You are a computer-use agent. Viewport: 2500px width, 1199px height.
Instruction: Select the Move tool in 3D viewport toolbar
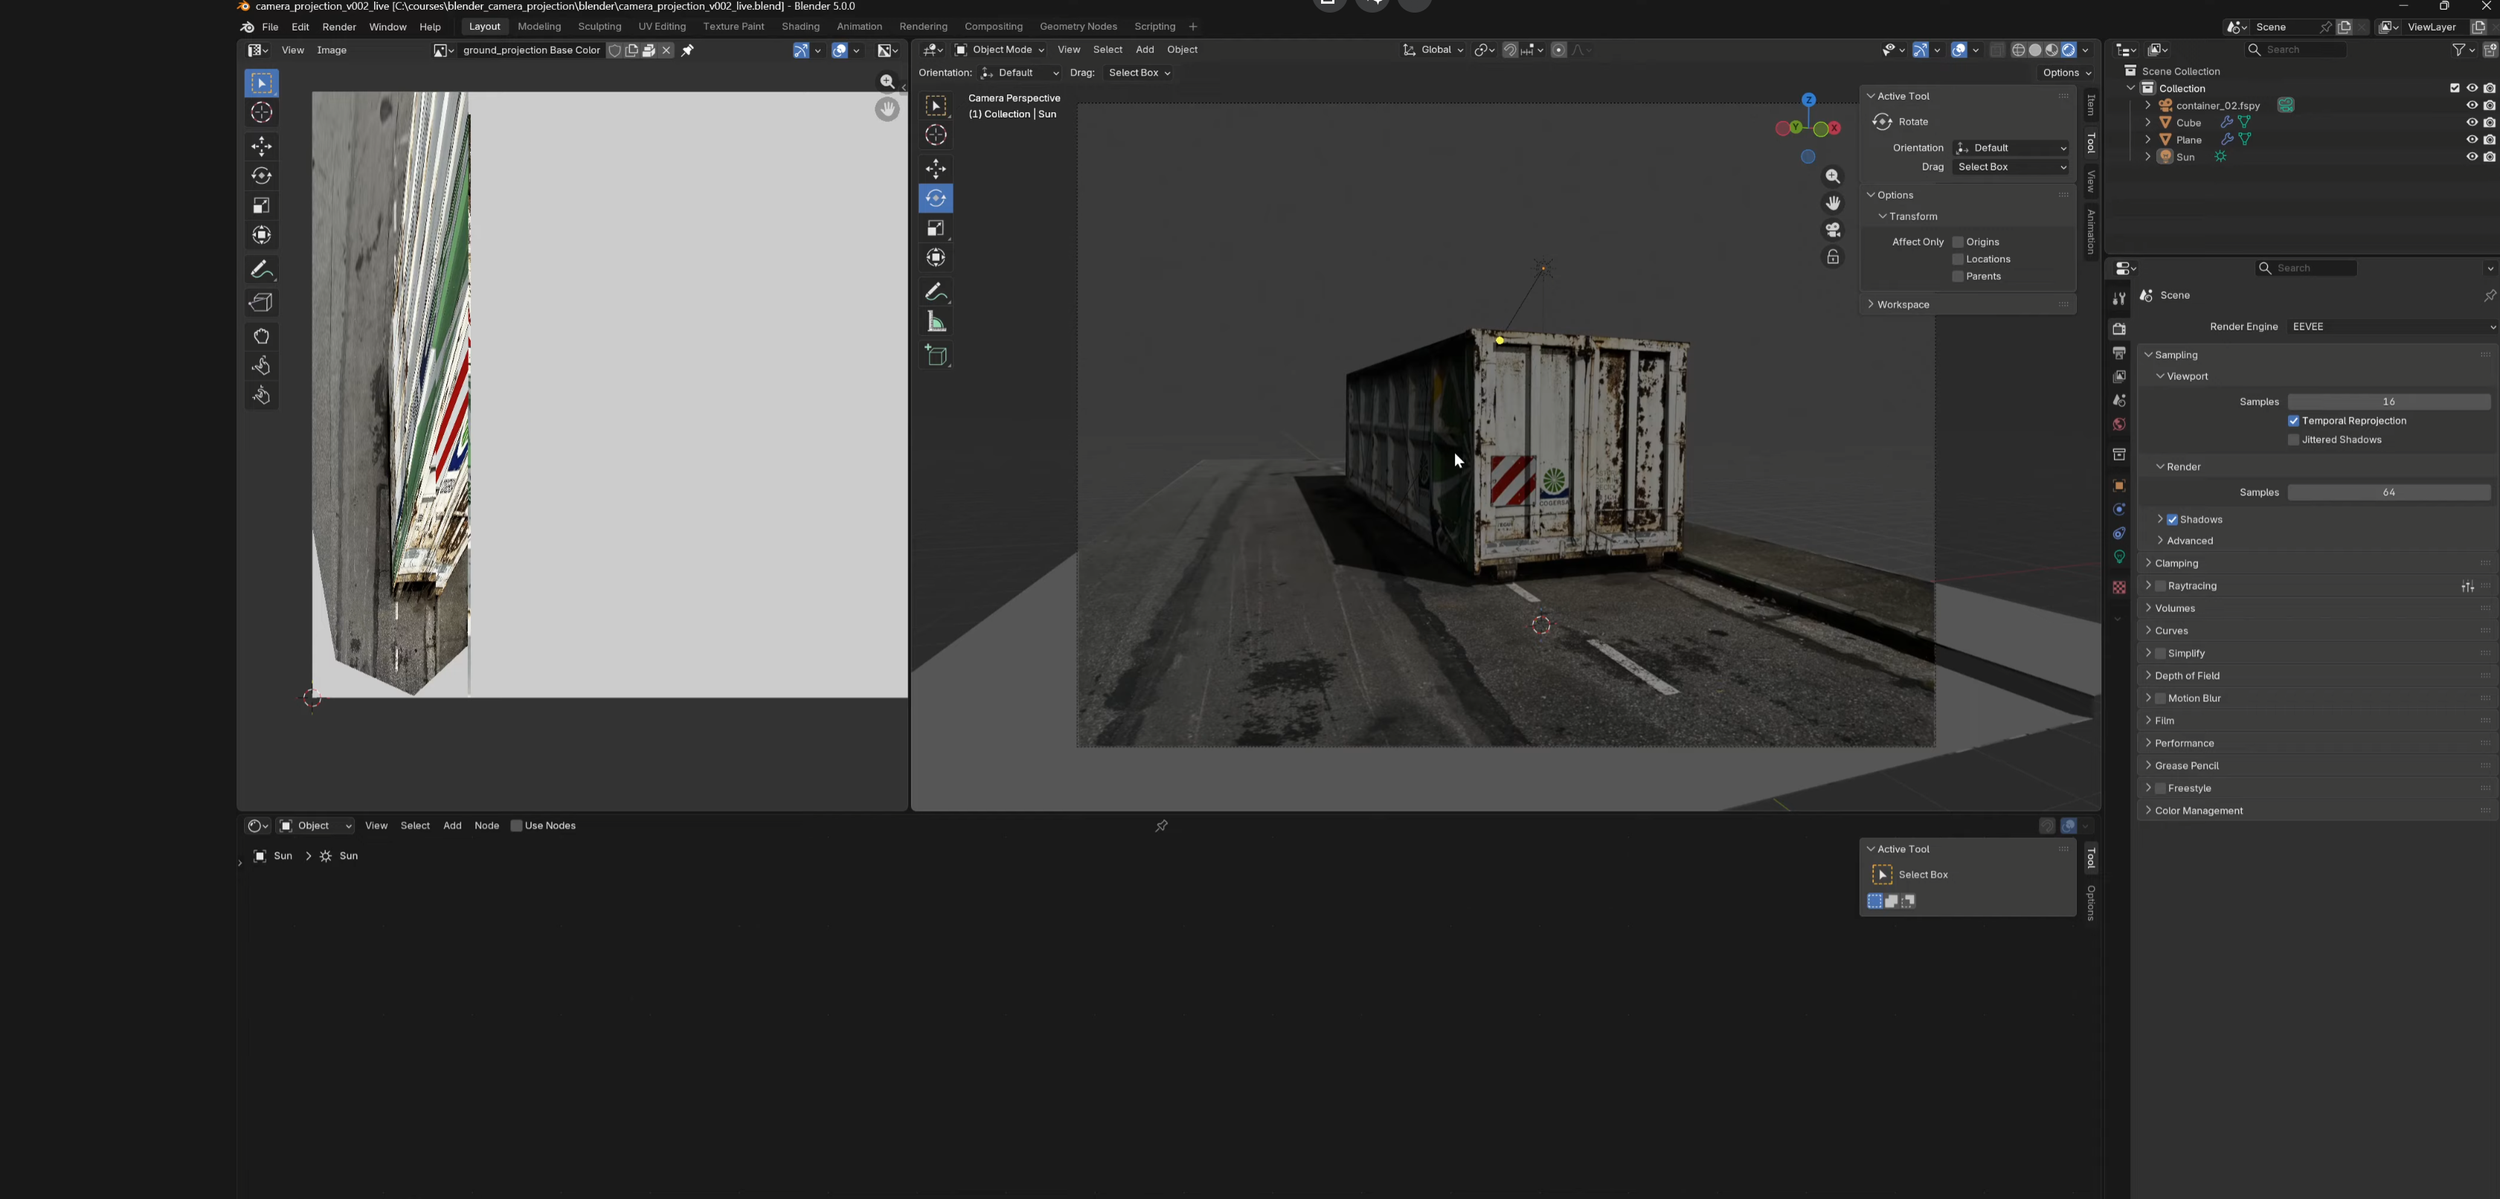pos(936,168)
